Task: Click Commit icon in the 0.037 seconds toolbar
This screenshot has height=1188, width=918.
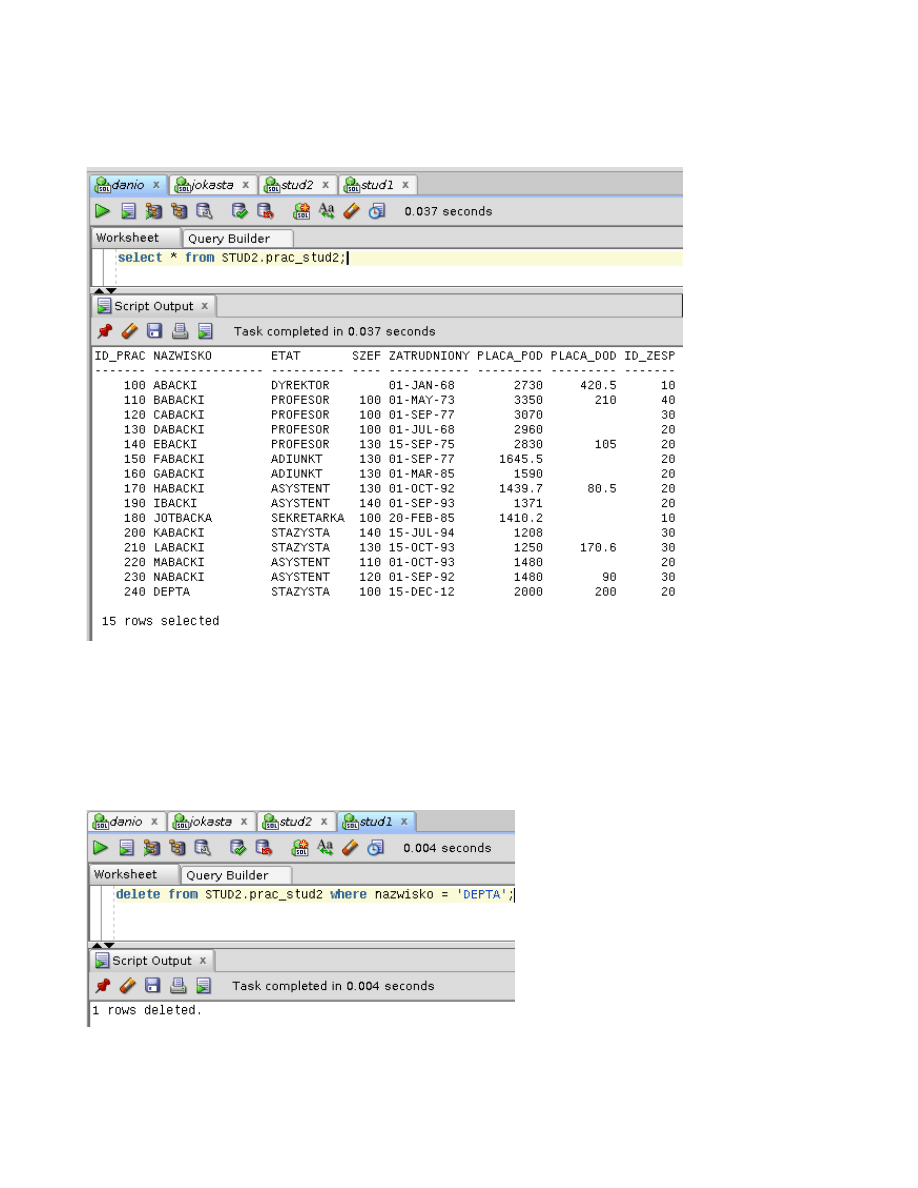Action: 239,211
